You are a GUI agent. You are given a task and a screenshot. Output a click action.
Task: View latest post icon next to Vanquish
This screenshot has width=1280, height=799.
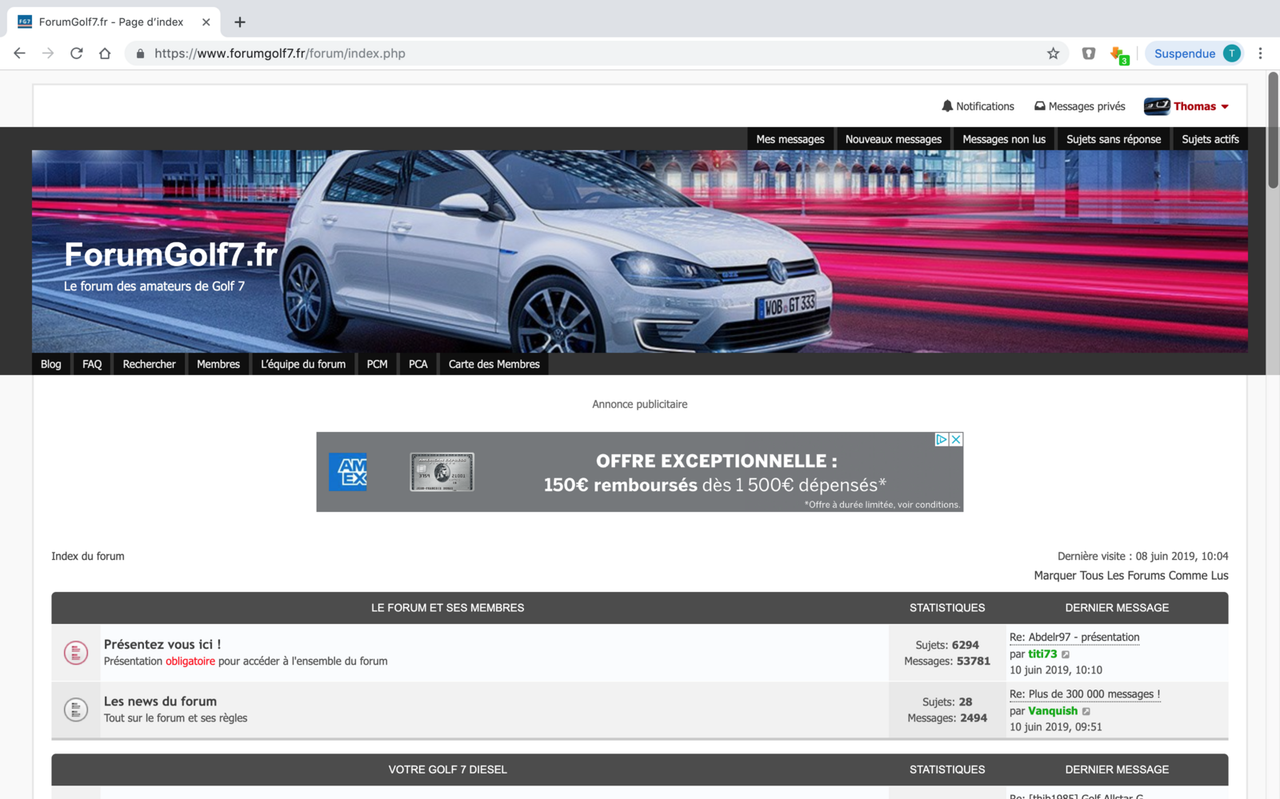1087,712
